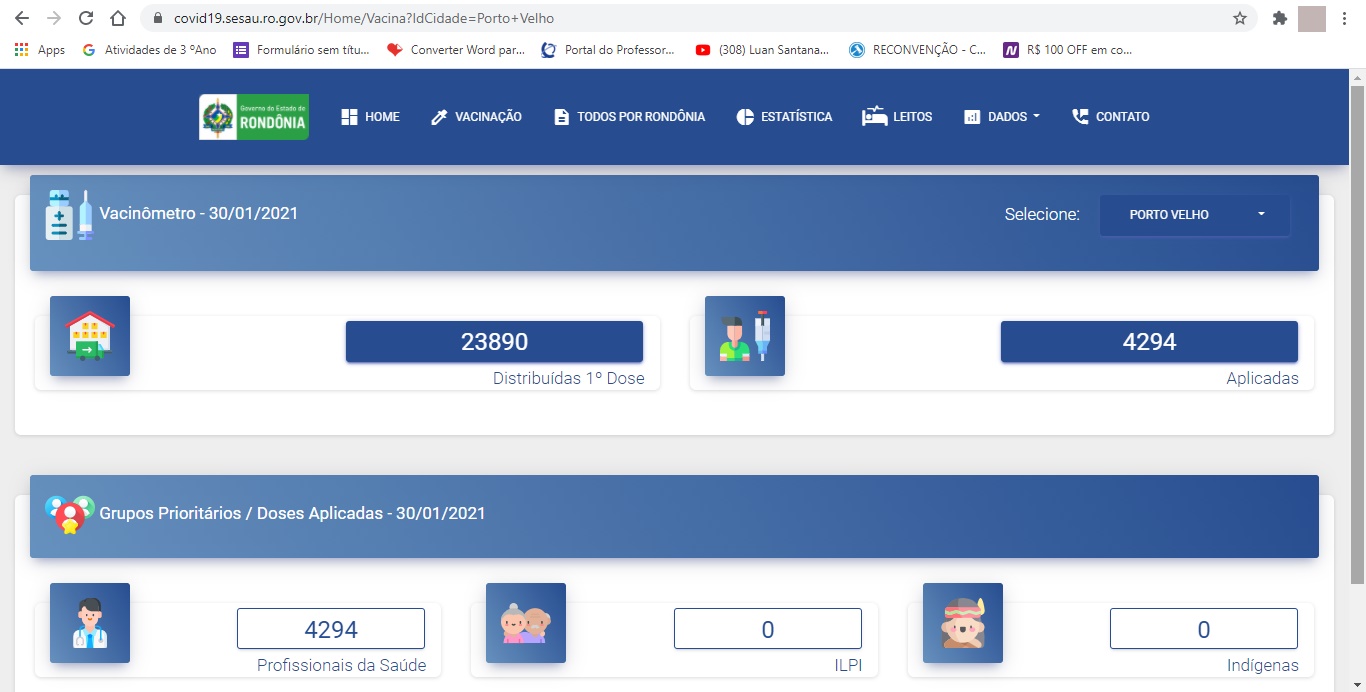Expand the DADOS menu dropdown
The width and height of the screenshot is (1366, 692).
pyautogui.click(x=1002, y=117)
